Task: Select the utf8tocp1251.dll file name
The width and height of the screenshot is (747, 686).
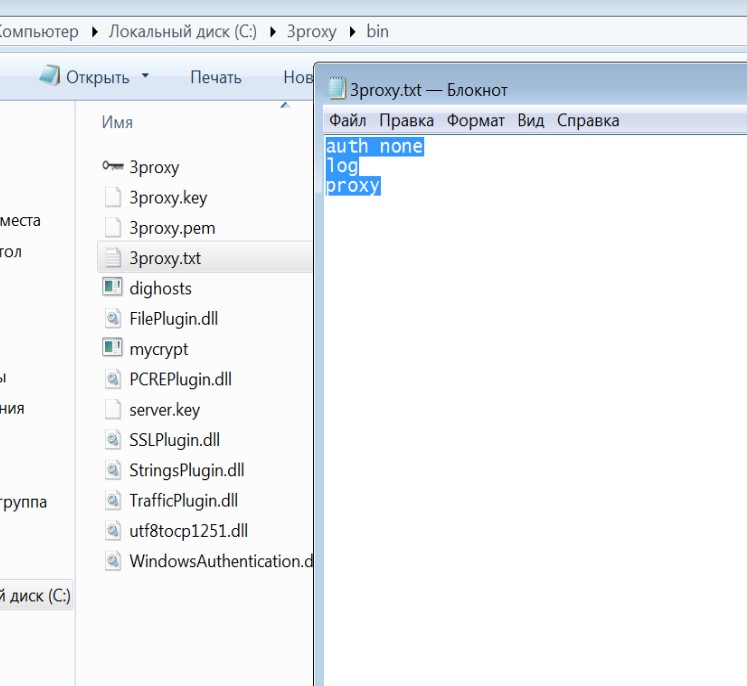Action: [x=188, y=531]
